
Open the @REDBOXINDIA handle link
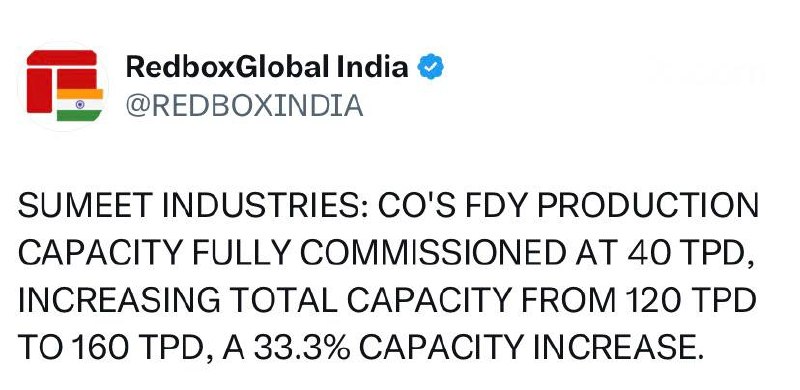point(244,106)
